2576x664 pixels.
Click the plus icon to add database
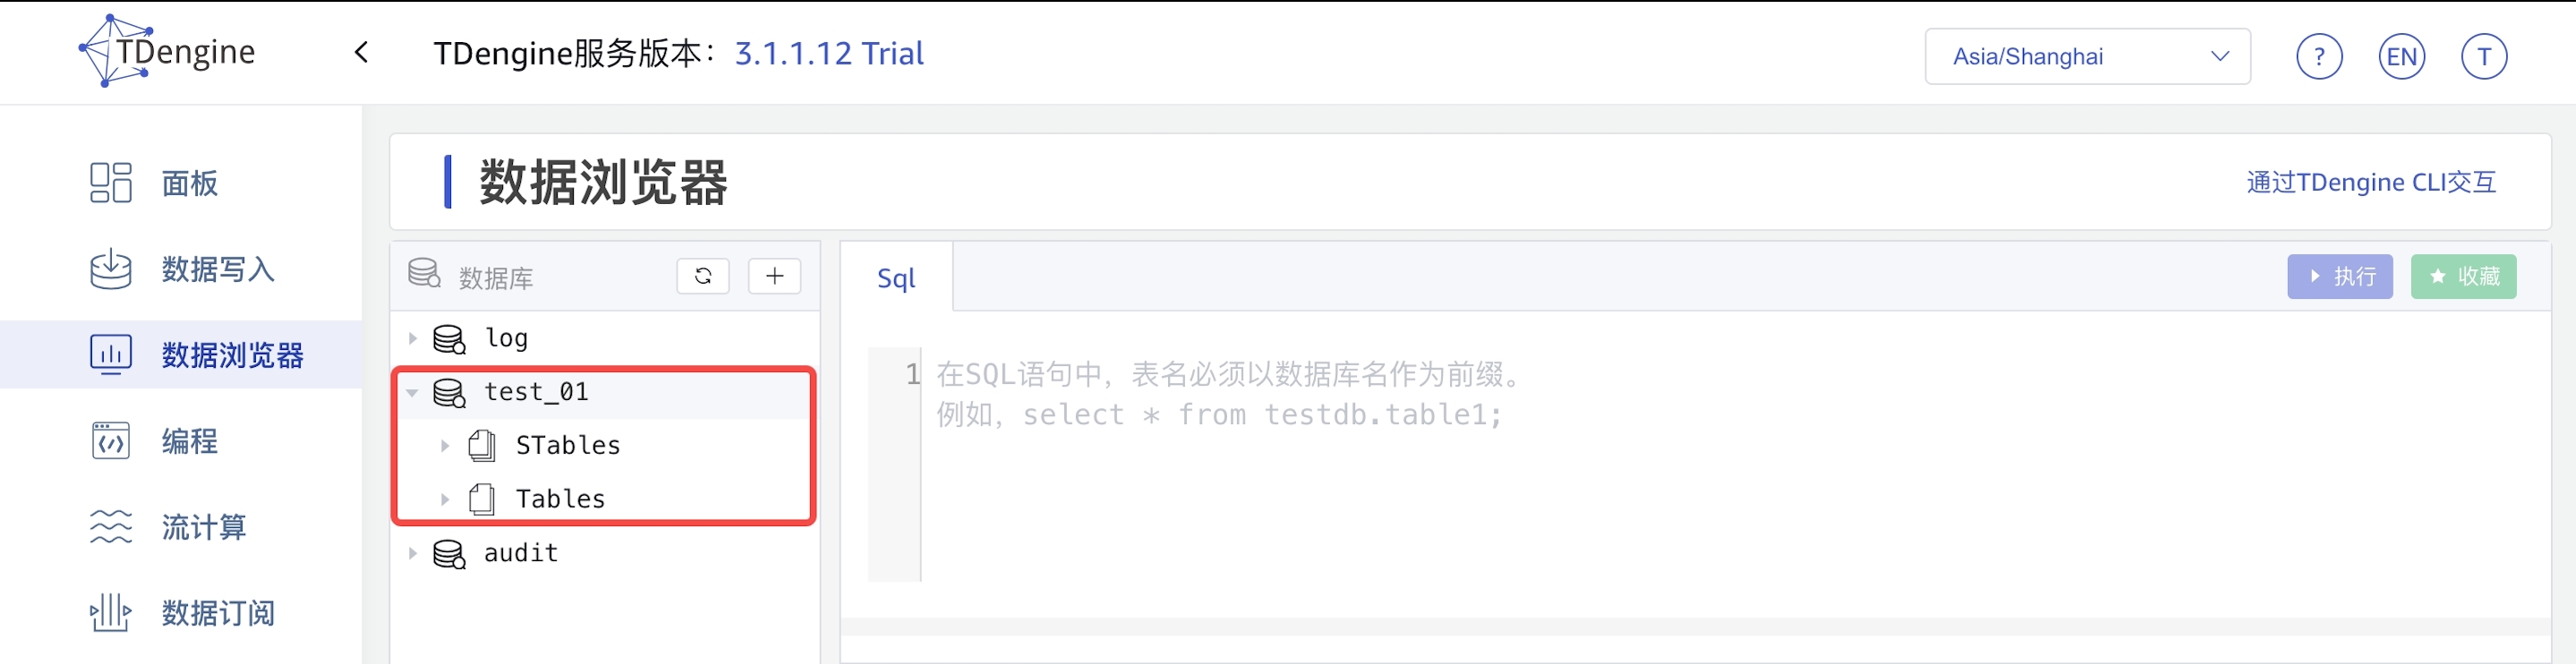pos(774,276)
